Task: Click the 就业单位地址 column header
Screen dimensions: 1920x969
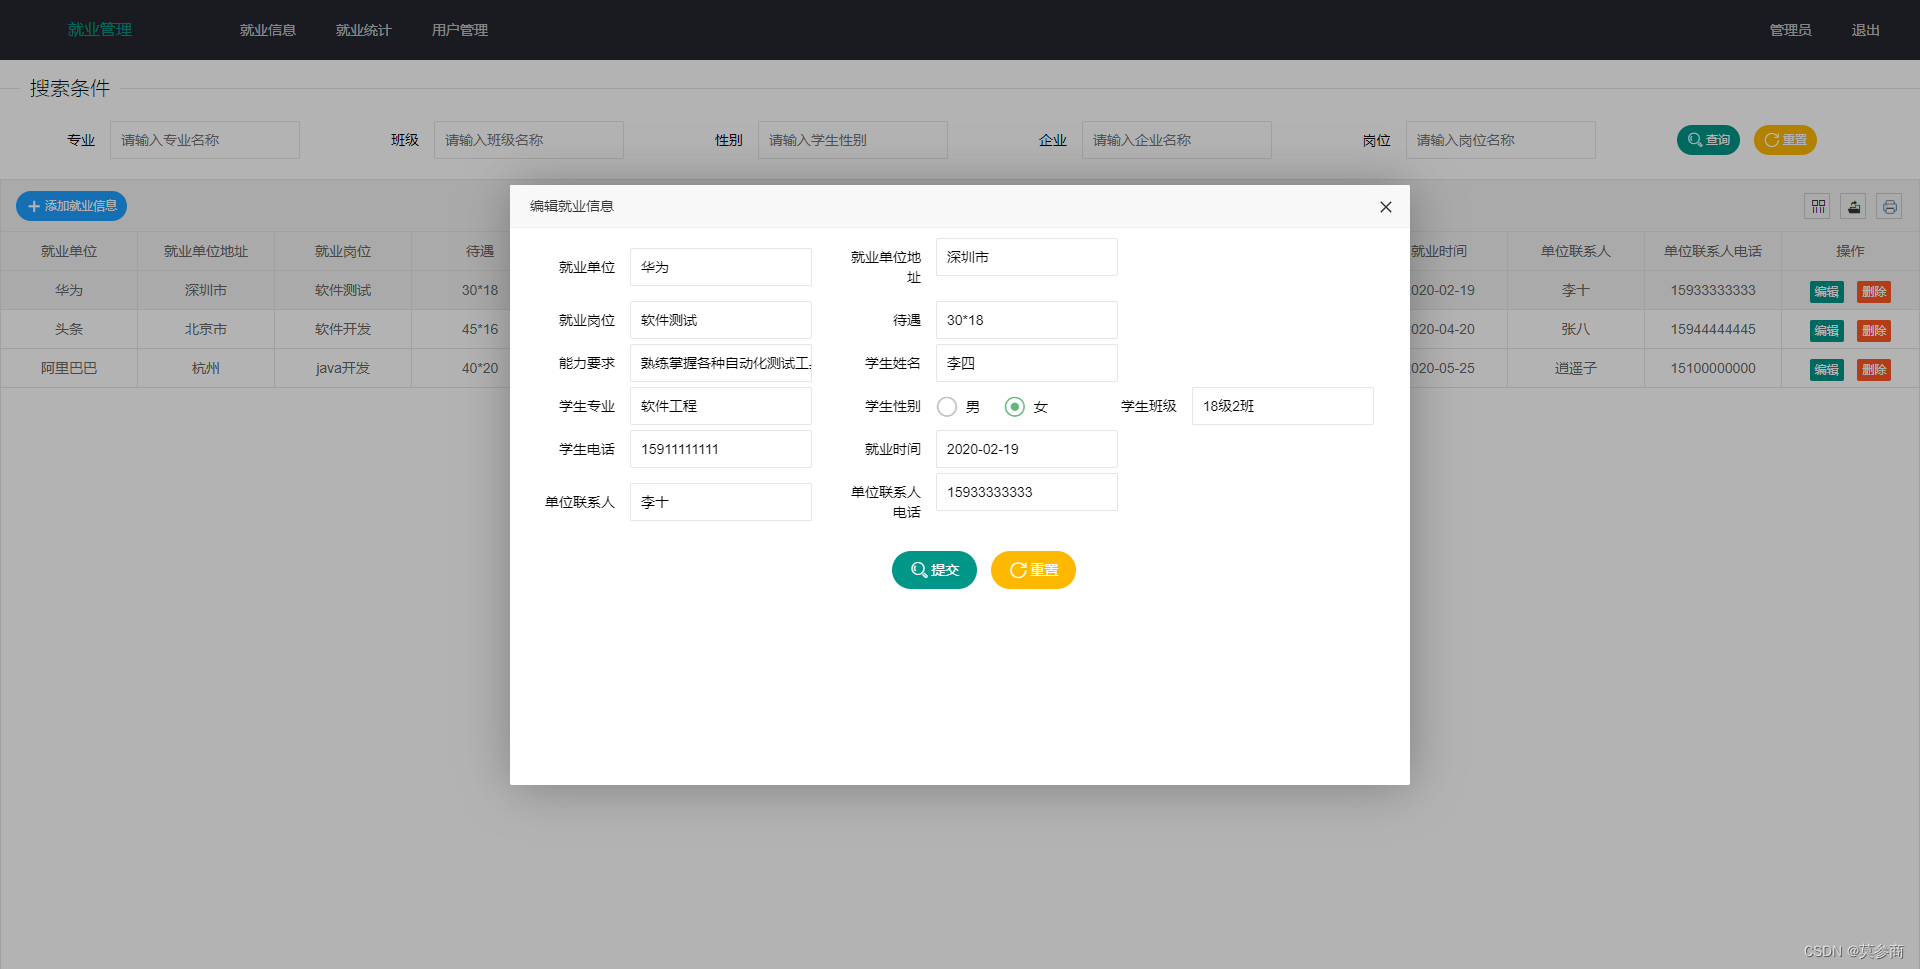Action: [206, 251]
